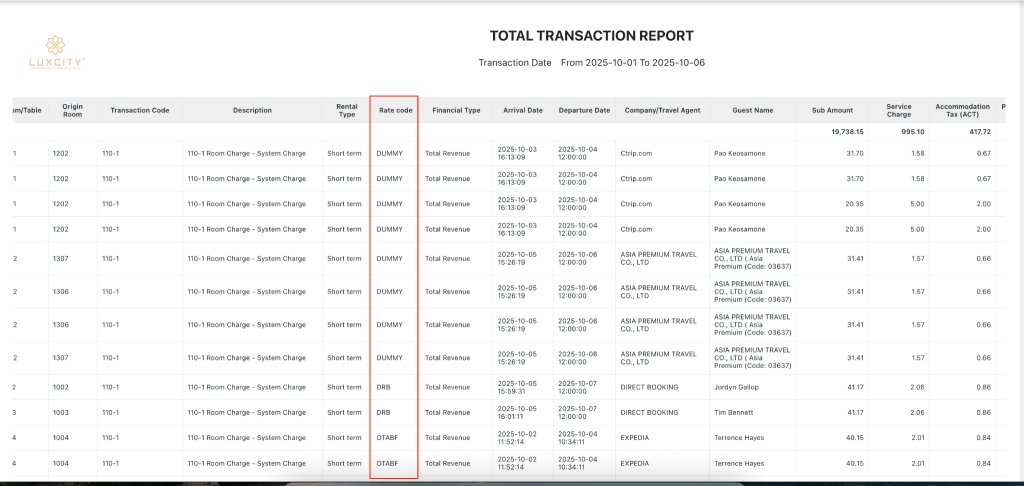Click the Company/Travel Agent column header

tap(663, 110)
